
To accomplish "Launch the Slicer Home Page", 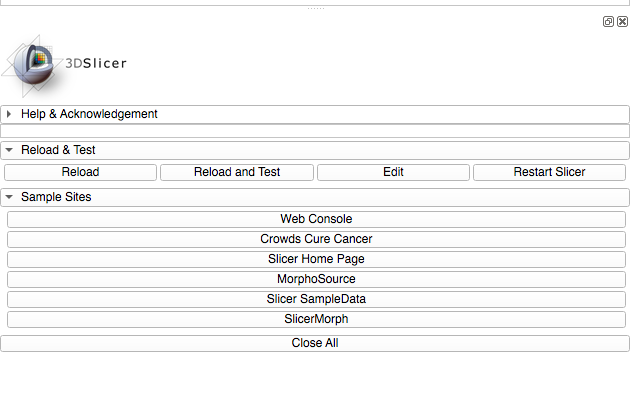I will [316, 259].
